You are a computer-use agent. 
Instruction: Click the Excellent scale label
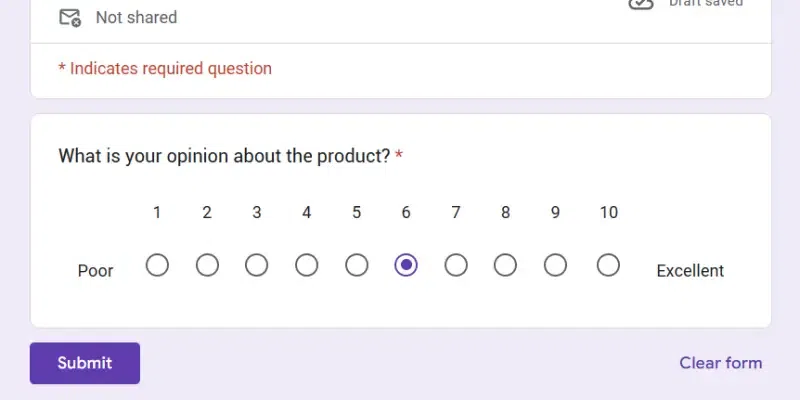[x=690, y=271]
